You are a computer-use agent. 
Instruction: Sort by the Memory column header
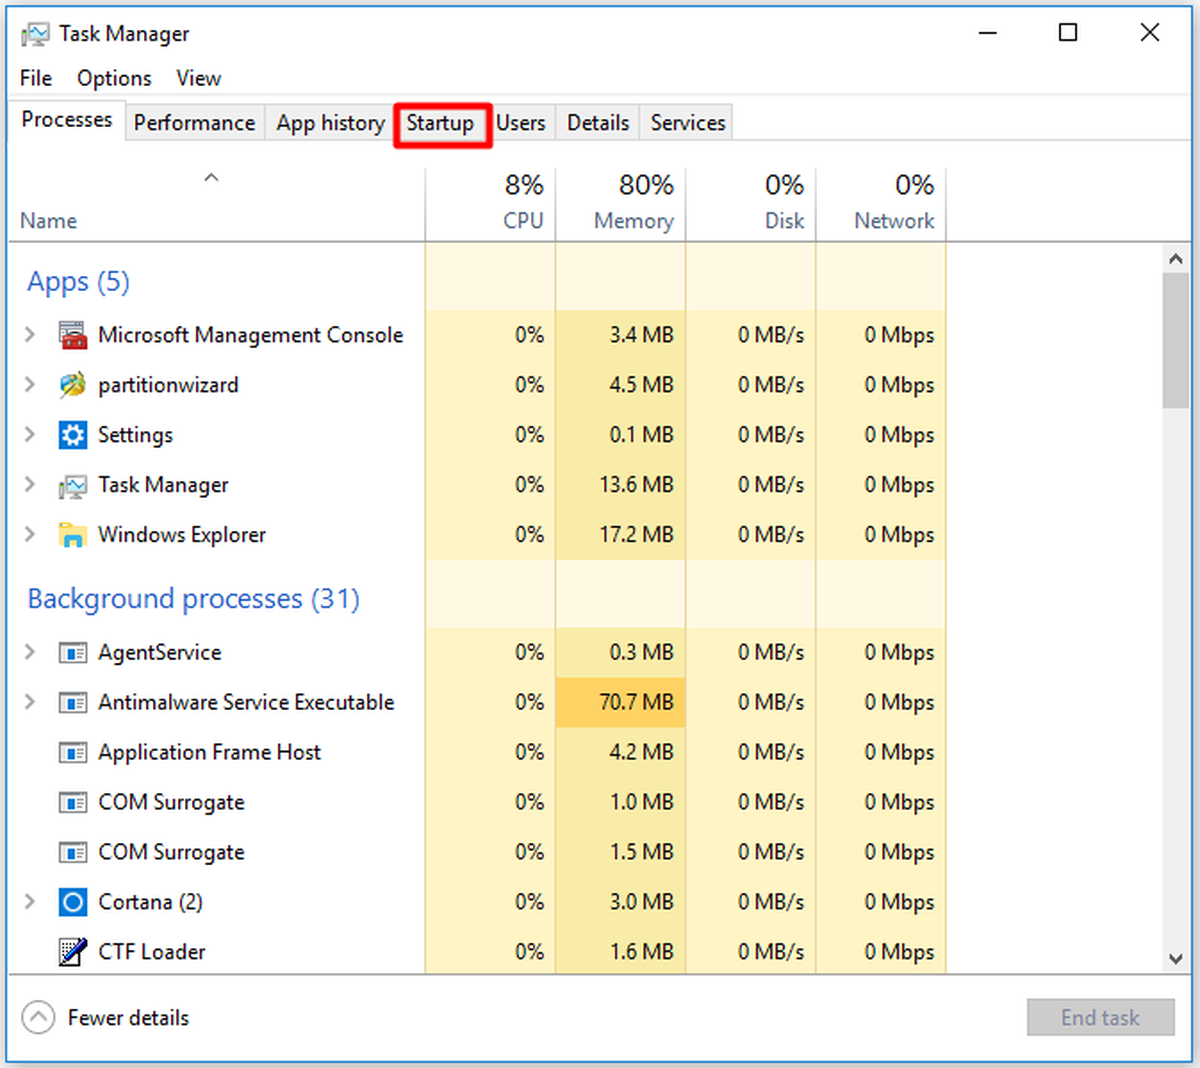[x=620, y=204]
